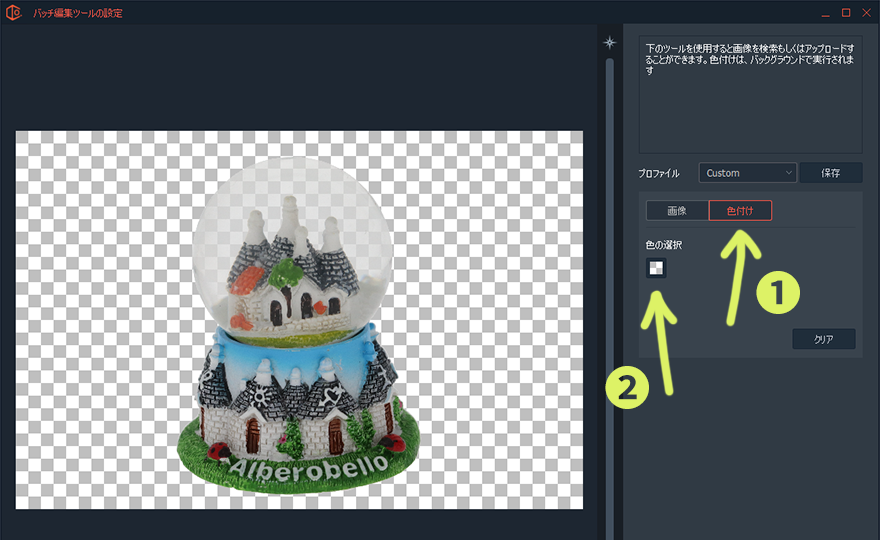Click the sparkle icon above the vertical slider
This screenshot has width=880, height=540.
pos(609,43)
